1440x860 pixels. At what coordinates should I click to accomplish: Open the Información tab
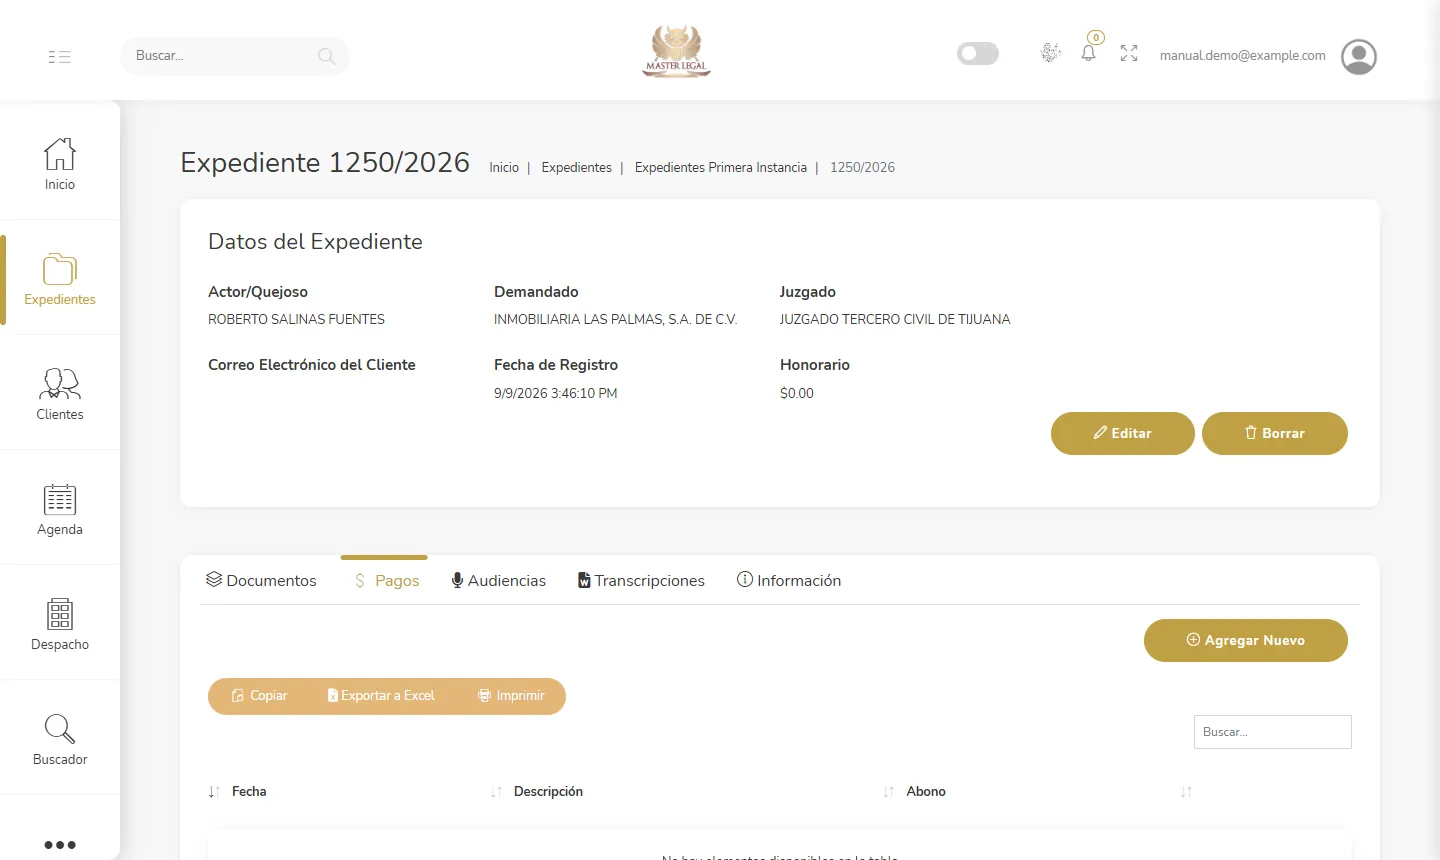point(789,581)
